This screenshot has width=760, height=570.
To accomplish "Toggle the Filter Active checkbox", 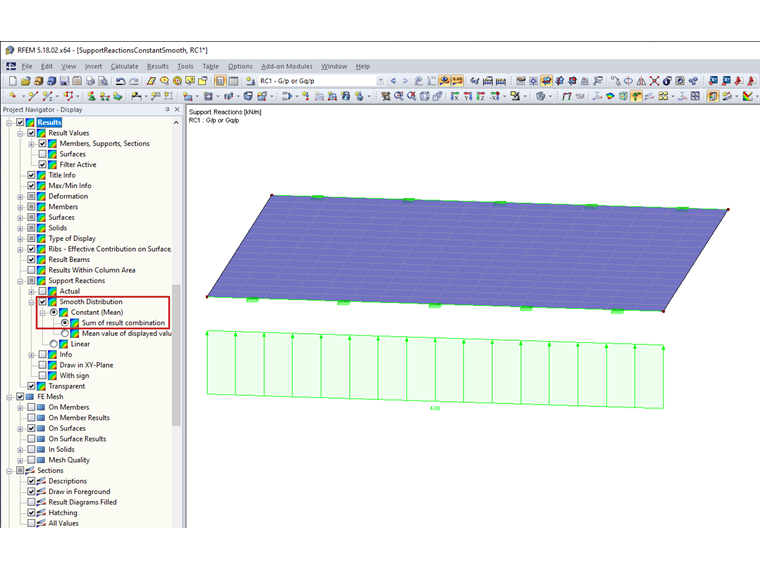I will coord(42,165).
